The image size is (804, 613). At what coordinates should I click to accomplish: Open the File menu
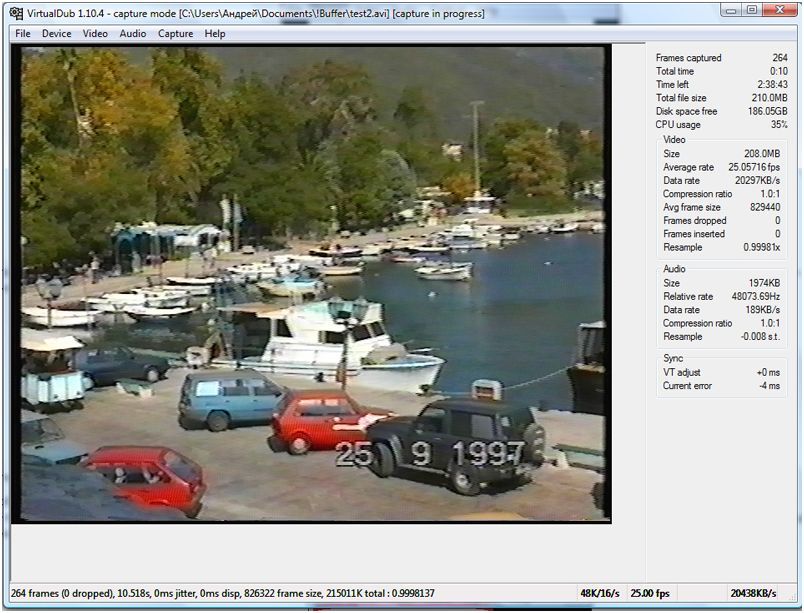click(x=23, y=34)
